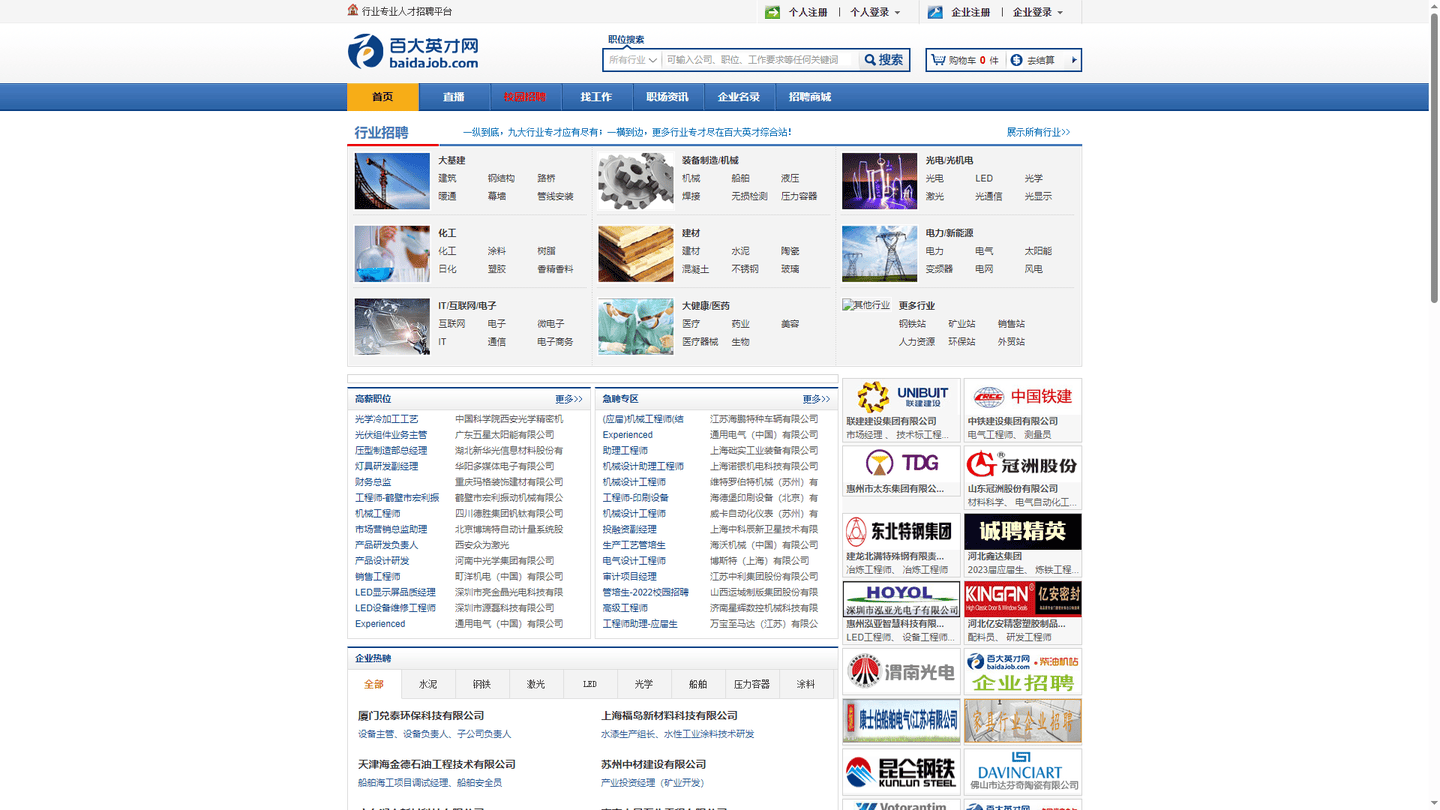This screenshot has height=810, width=1440.
Task: Select the 激光 tab in 企业热聘
Action: pyautogui.click(x=536, y=685)
